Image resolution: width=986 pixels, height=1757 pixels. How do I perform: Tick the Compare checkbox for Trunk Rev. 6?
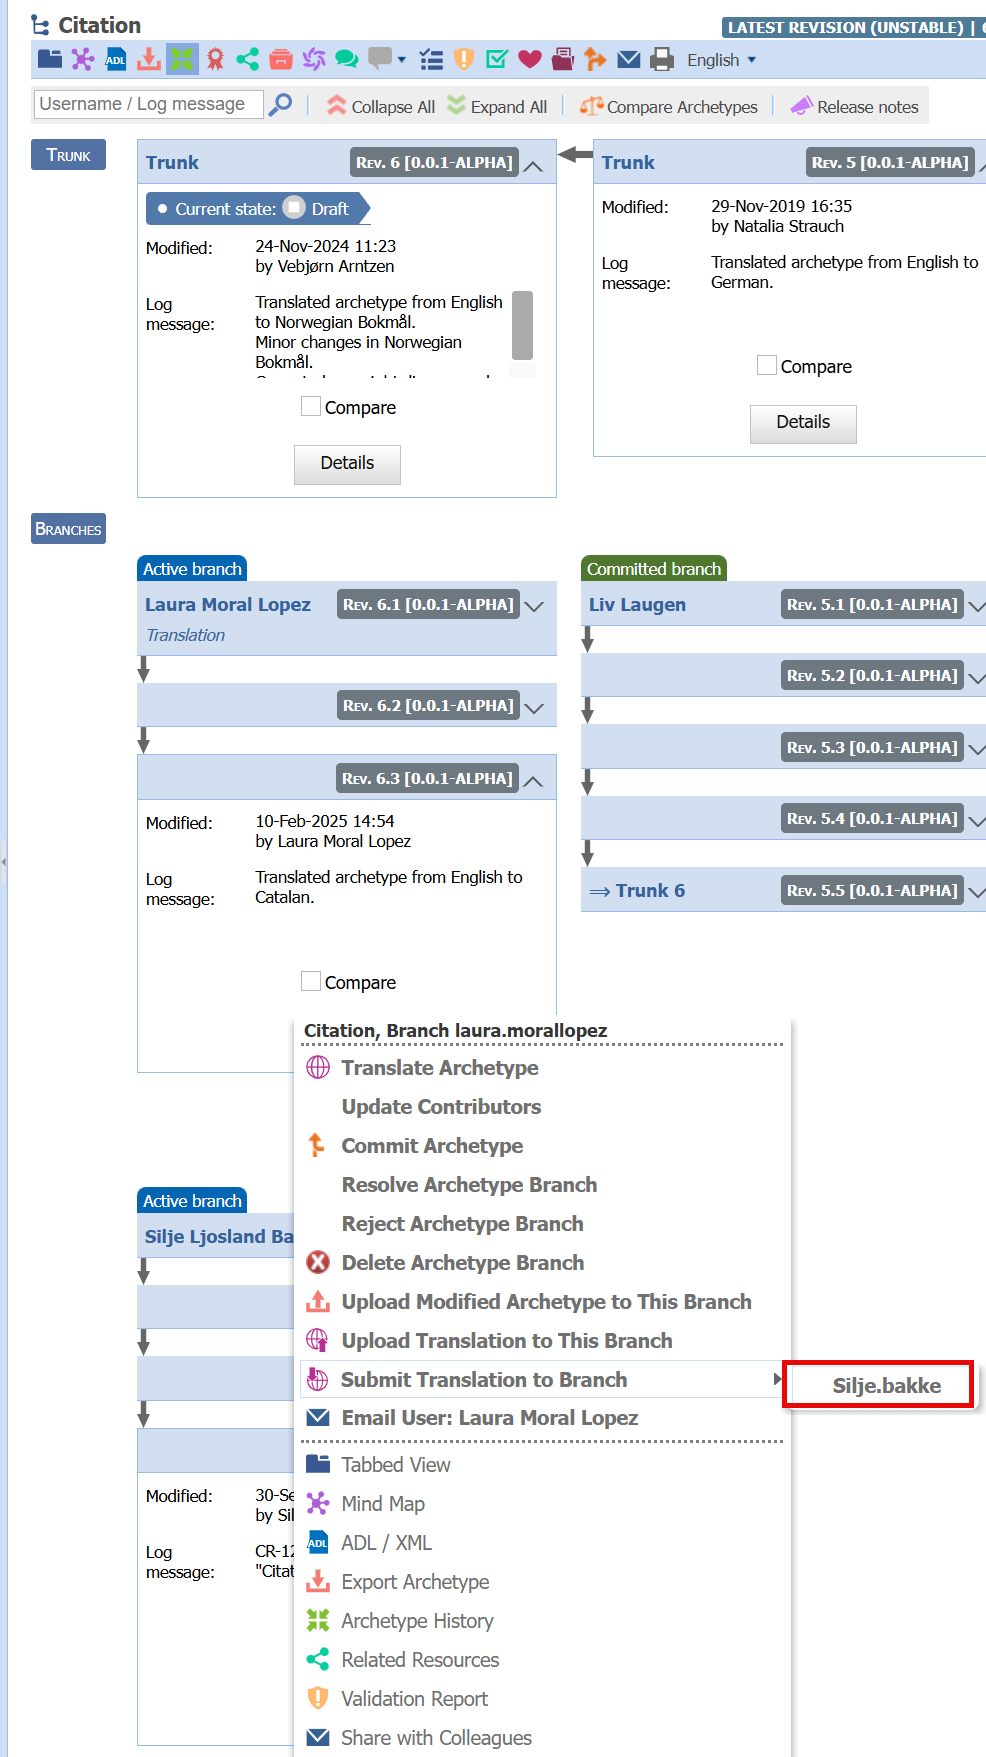[311, 406]
